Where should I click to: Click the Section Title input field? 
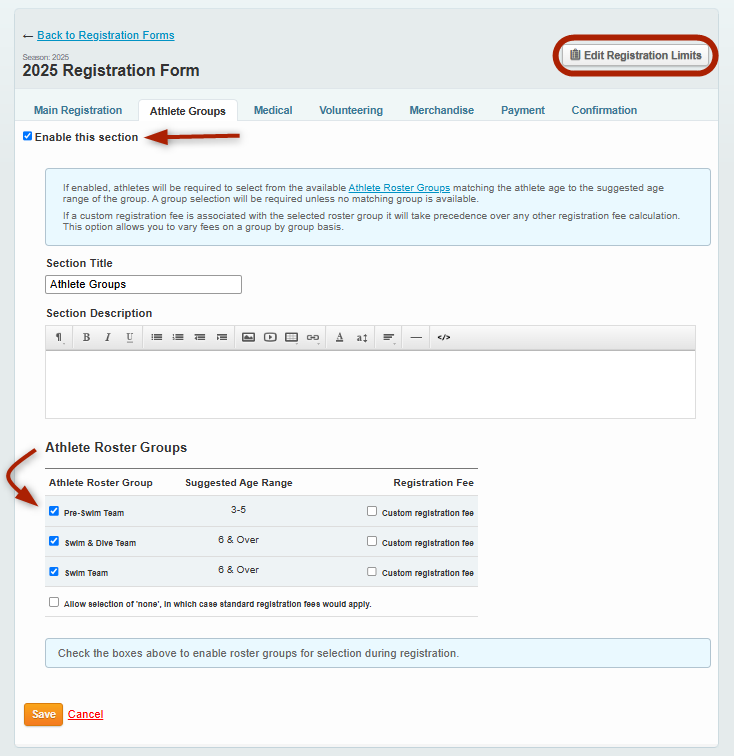tap(143, 284)
